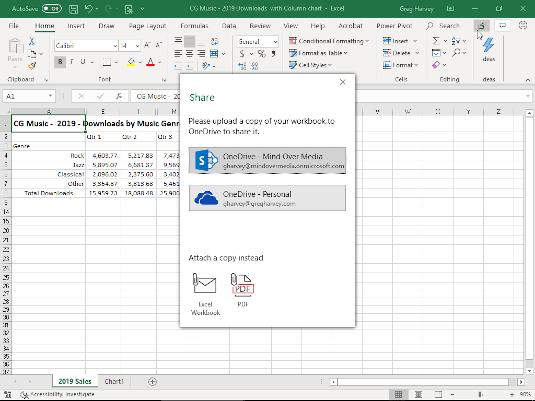Click the Merge & Center icon
This screenshot has width=535, height=401.
point(214,54)
